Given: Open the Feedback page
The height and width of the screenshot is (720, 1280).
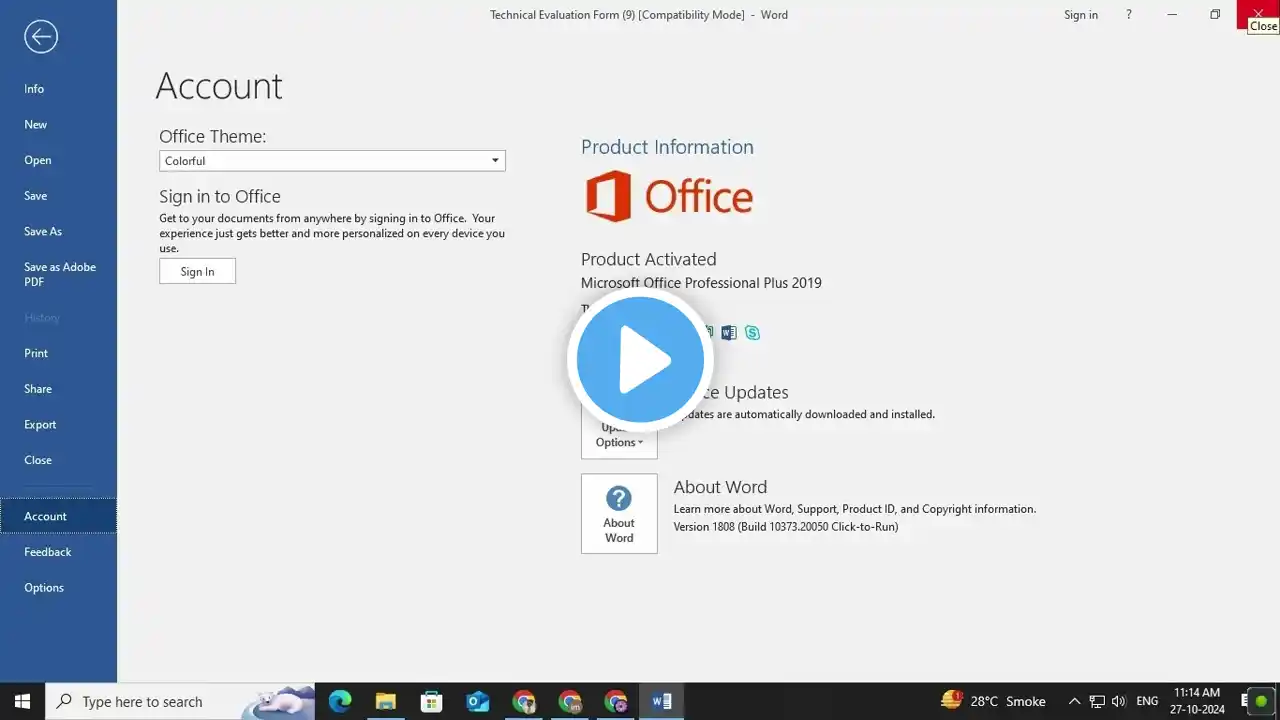Looking at the screenshot, I should click(x=48, y=552).
